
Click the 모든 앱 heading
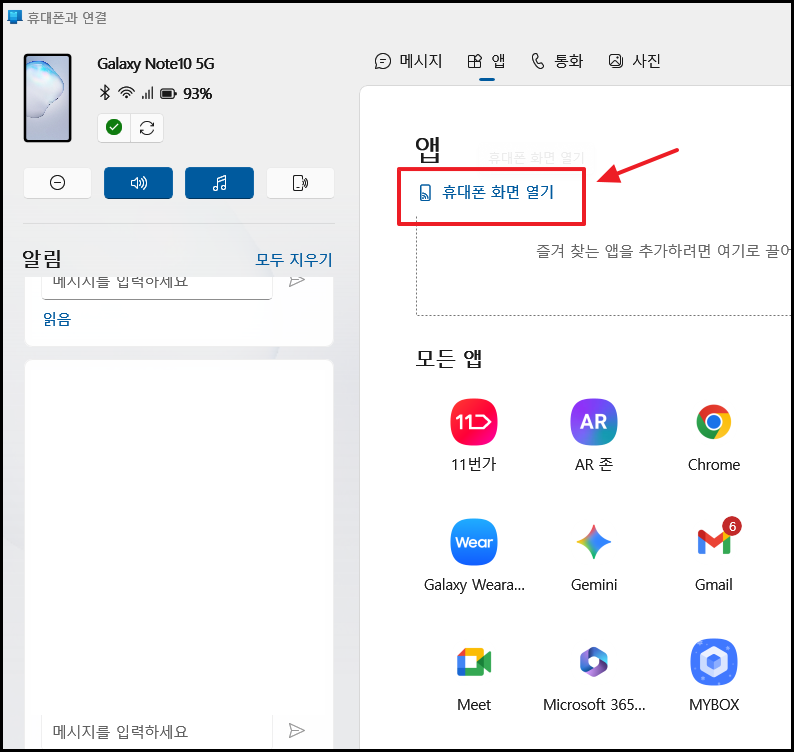coord(448,359)
